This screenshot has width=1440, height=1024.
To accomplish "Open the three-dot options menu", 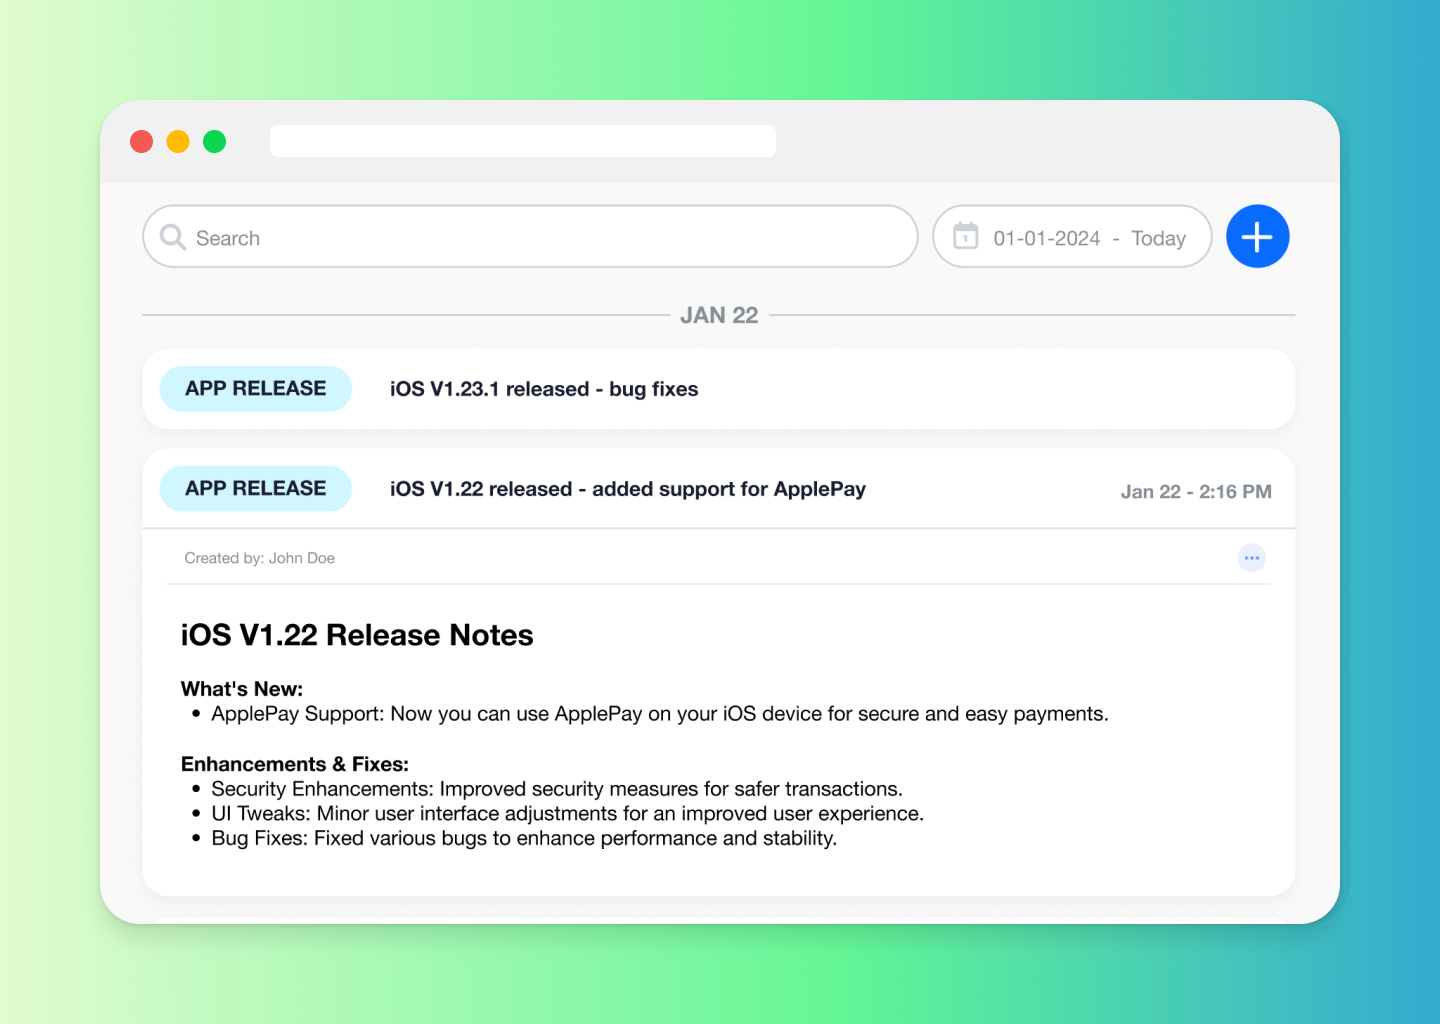I will (1251, 558).
